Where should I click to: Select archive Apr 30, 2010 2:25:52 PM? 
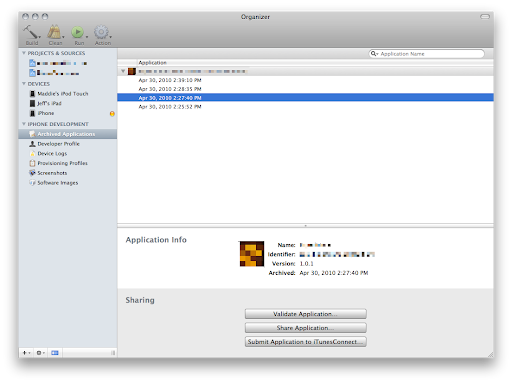point(305,107)
